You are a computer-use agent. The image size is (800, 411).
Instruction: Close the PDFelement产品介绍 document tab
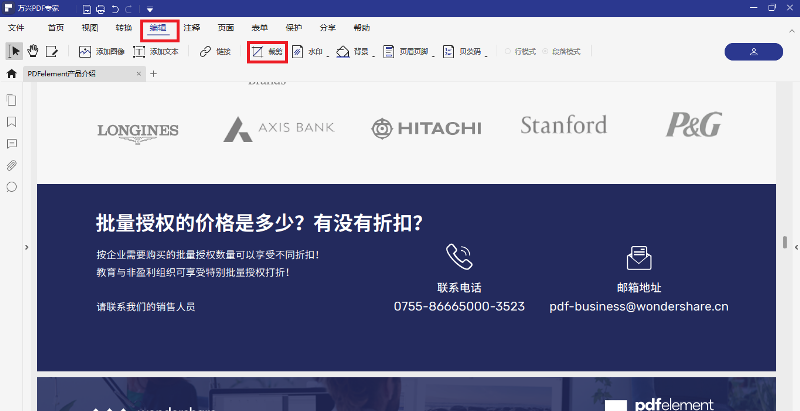[139, 73]
